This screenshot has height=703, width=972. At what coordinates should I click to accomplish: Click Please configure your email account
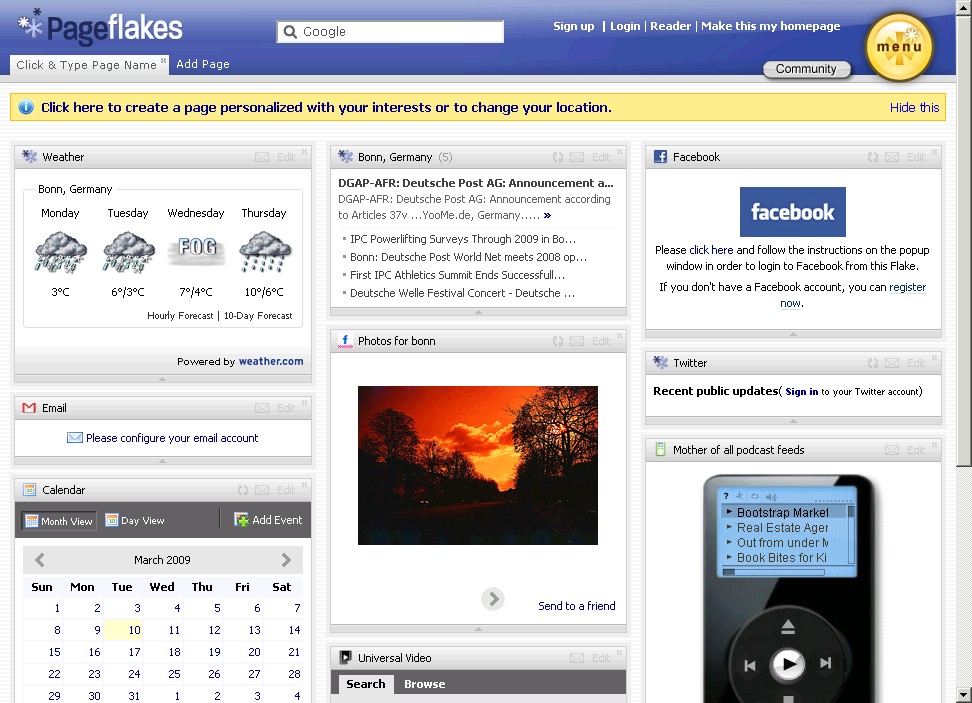[172, 438]
